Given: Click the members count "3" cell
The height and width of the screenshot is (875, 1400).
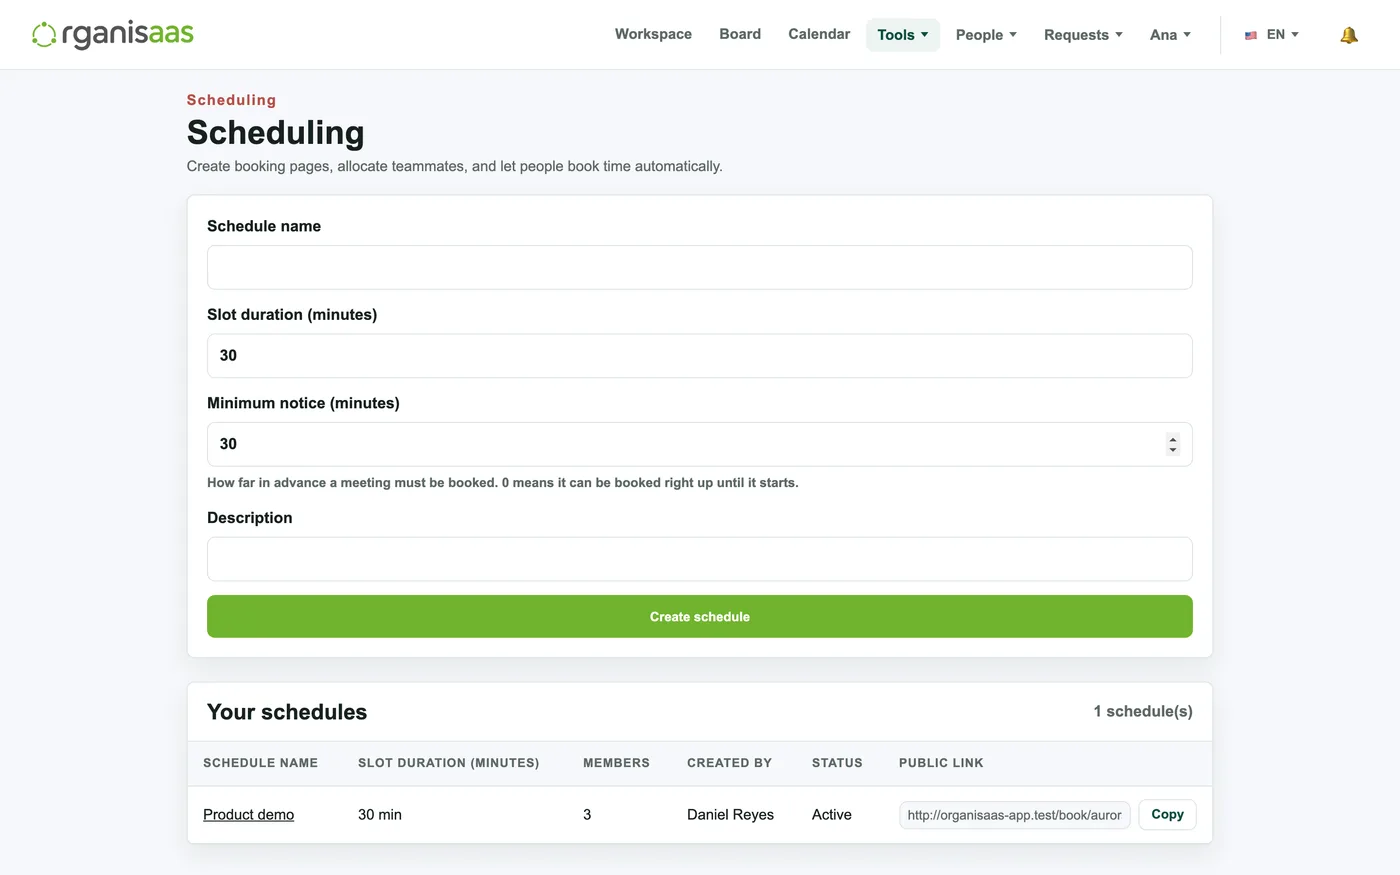Looking at the screenshot, I should pyautogui.click(x=587, y=815).
